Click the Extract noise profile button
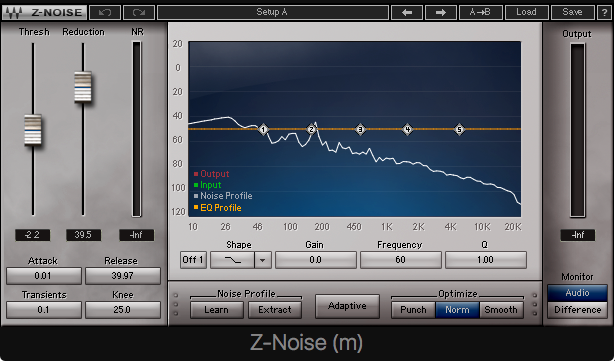 [x=275, y=310]
